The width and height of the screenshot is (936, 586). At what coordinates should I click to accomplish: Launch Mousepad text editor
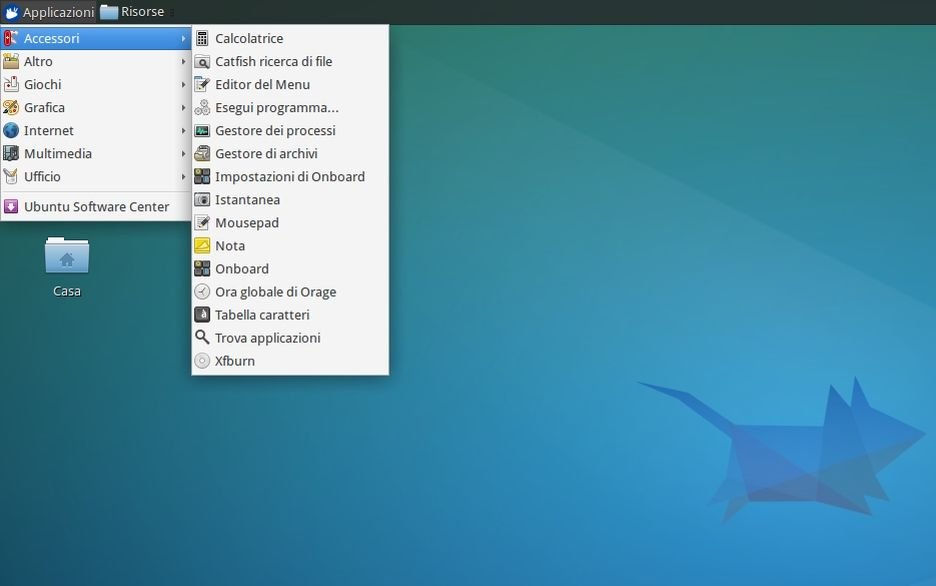[x=247, y=222]
